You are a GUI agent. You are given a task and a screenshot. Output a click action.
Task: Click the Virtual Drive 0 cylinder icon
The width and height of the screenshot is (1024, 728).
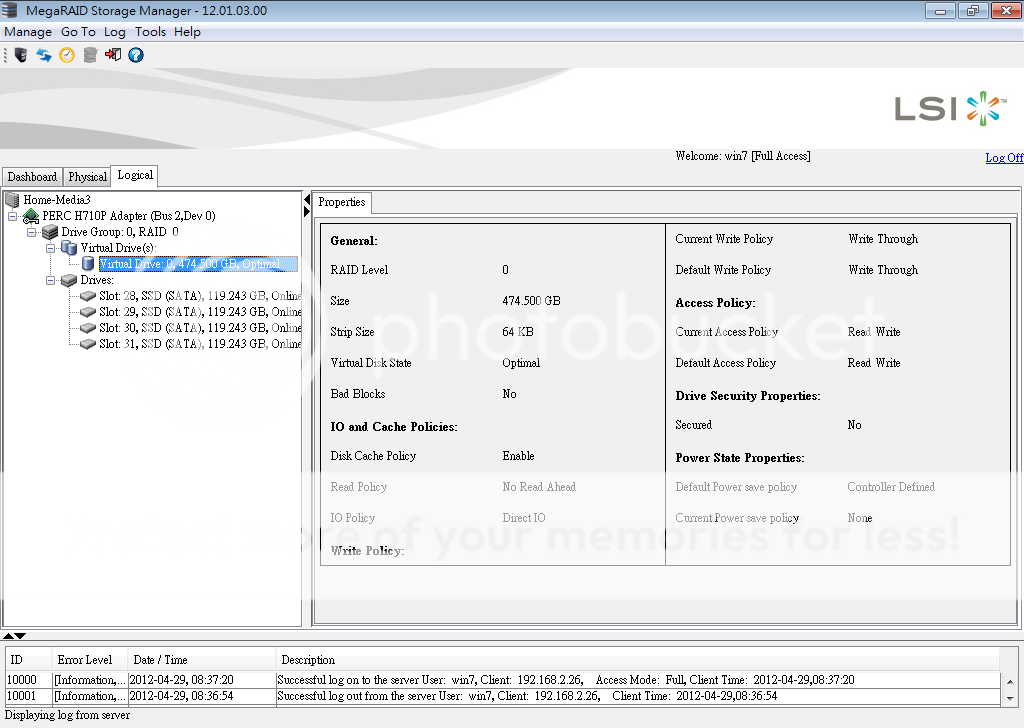pyautogui.click(x=88, y=264)
